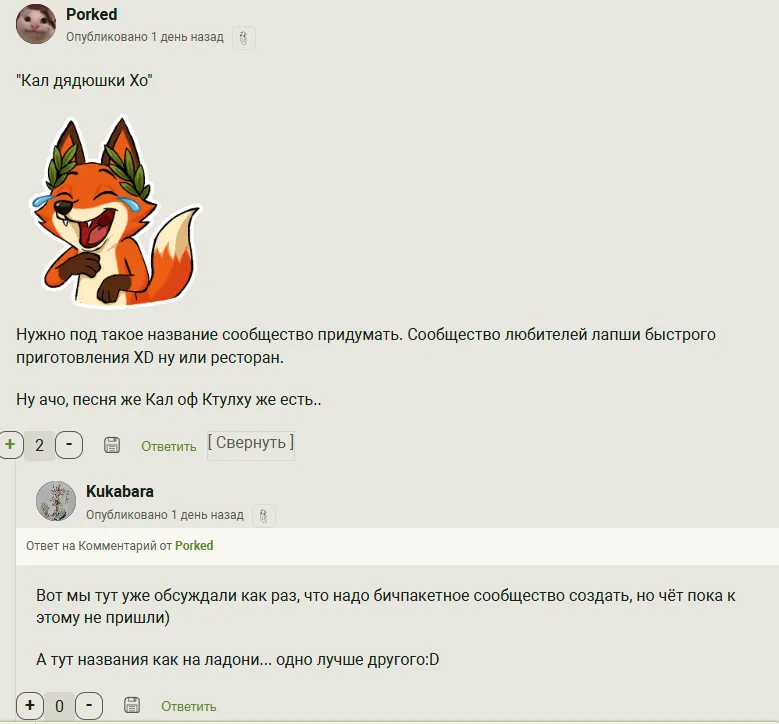Show rating count 0 on Kukabara's reply

(59, 706)
